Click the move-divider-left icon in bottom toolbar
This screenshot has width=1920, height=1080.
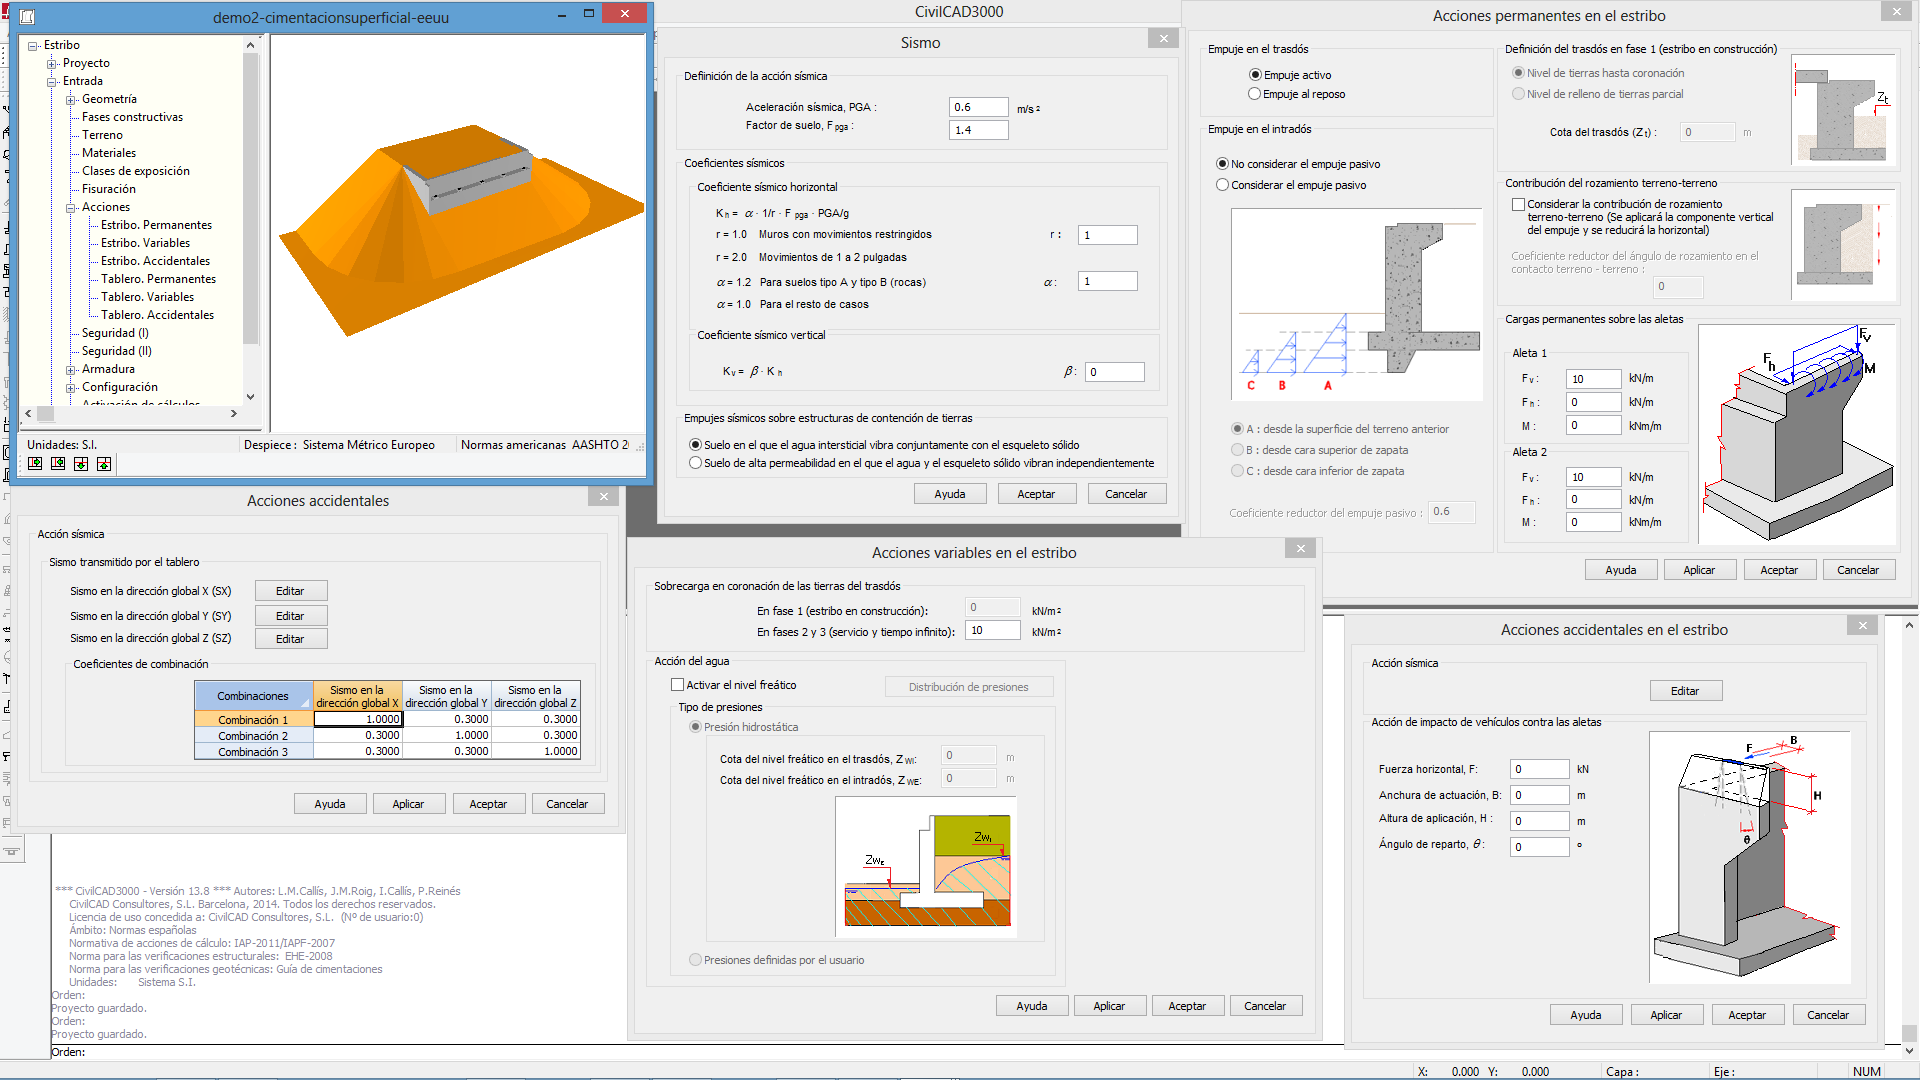(x=58, y=463)
